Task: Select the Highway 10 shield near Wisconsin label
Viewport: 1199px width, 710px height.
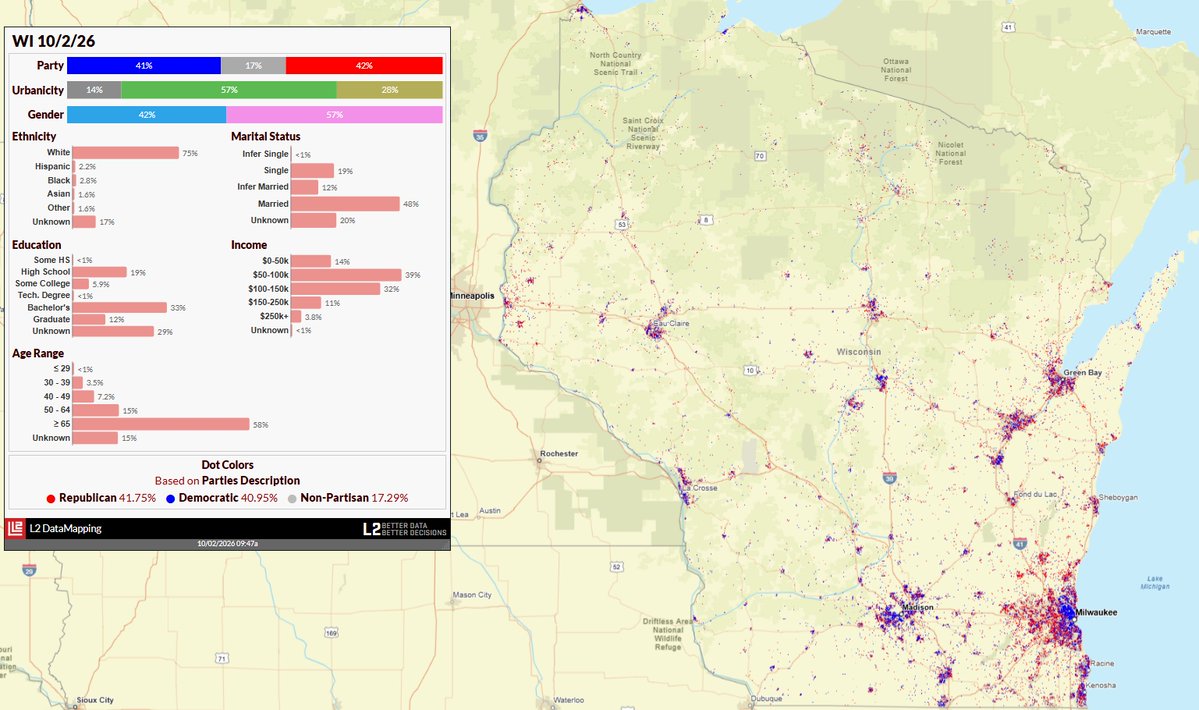Action: click(751, 371)
